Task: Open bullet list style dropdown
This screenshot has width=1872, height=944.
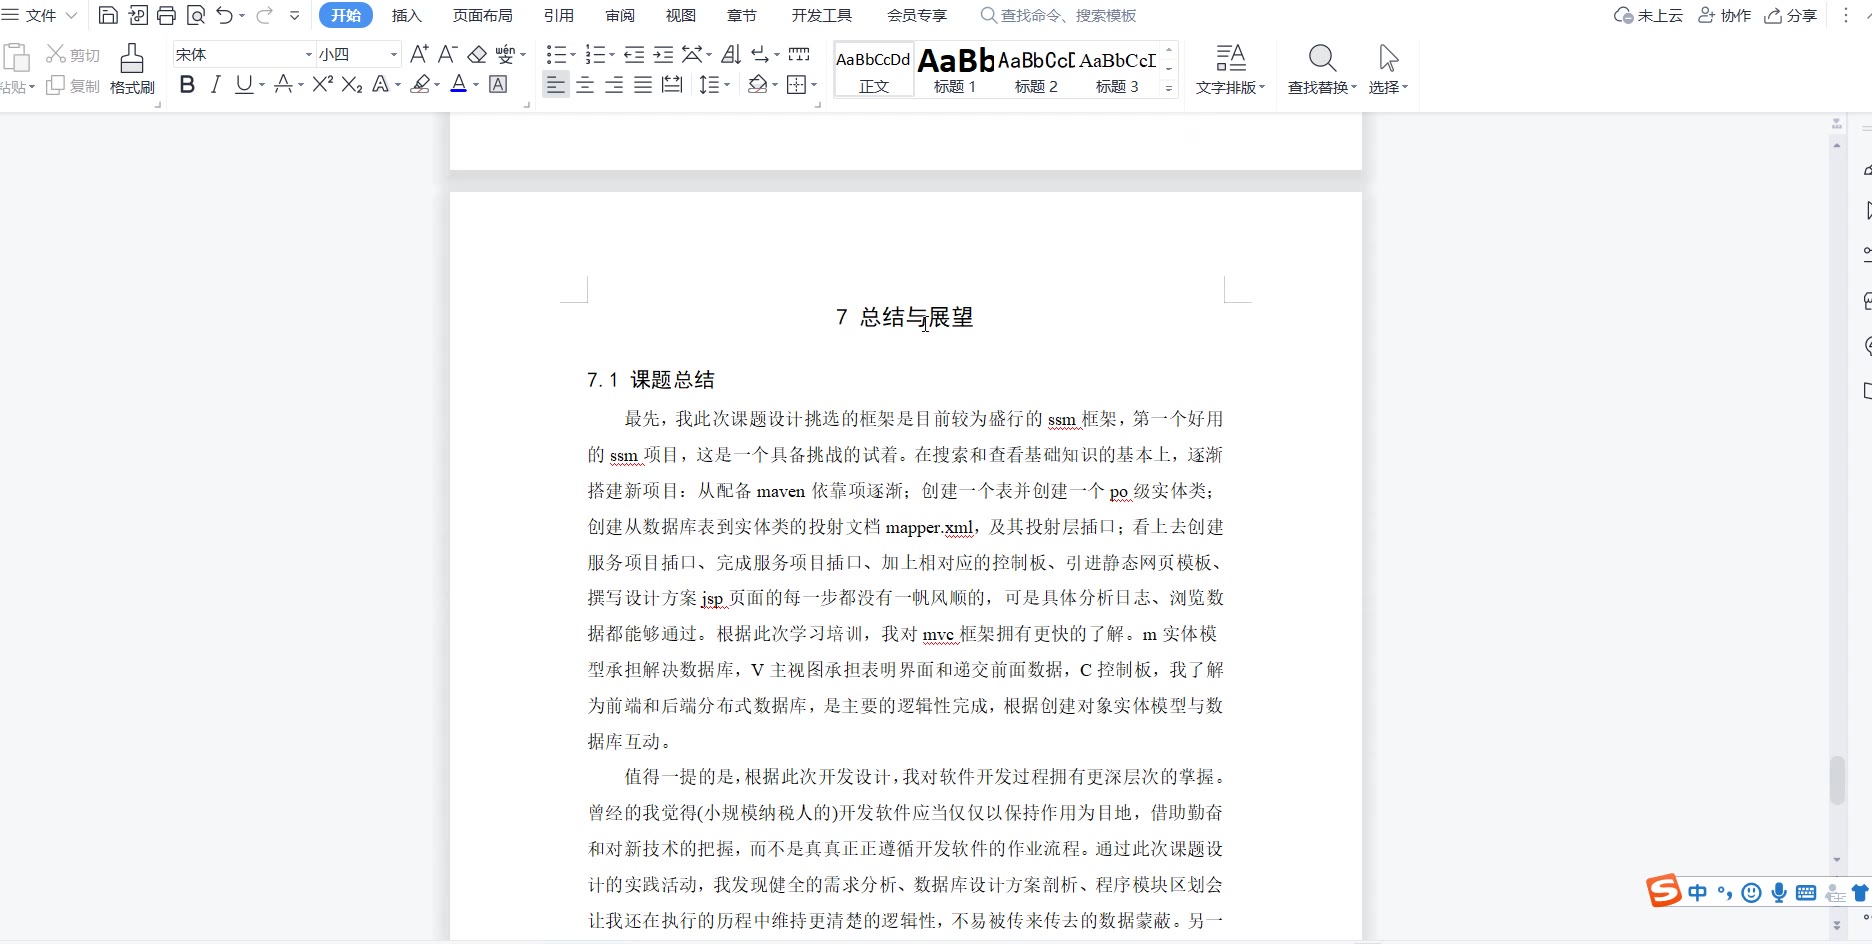Action: pos(573,55)
